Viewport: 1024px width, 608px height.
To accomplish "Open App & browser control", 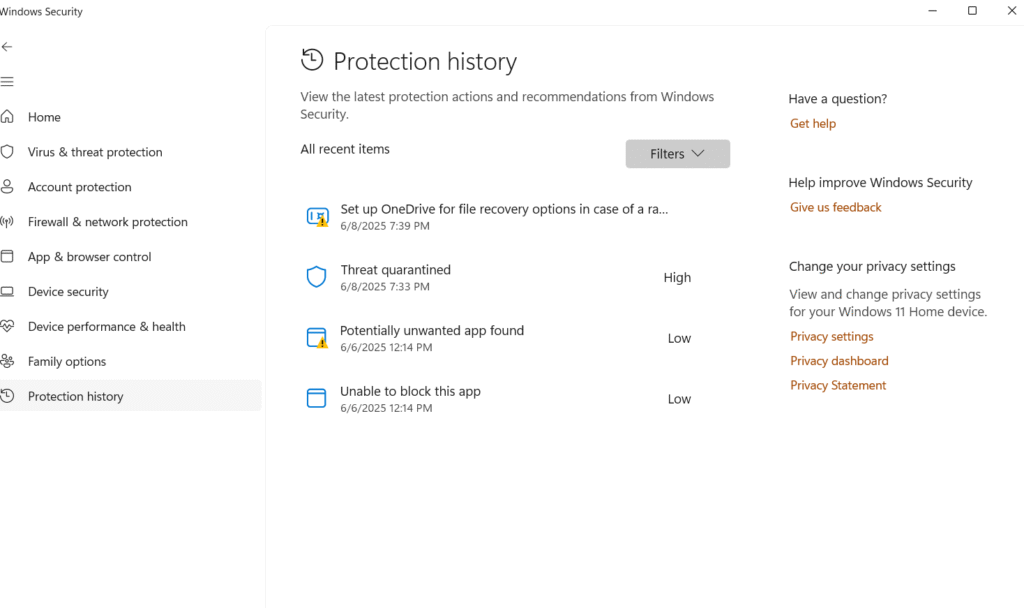I will click(89, 257).
